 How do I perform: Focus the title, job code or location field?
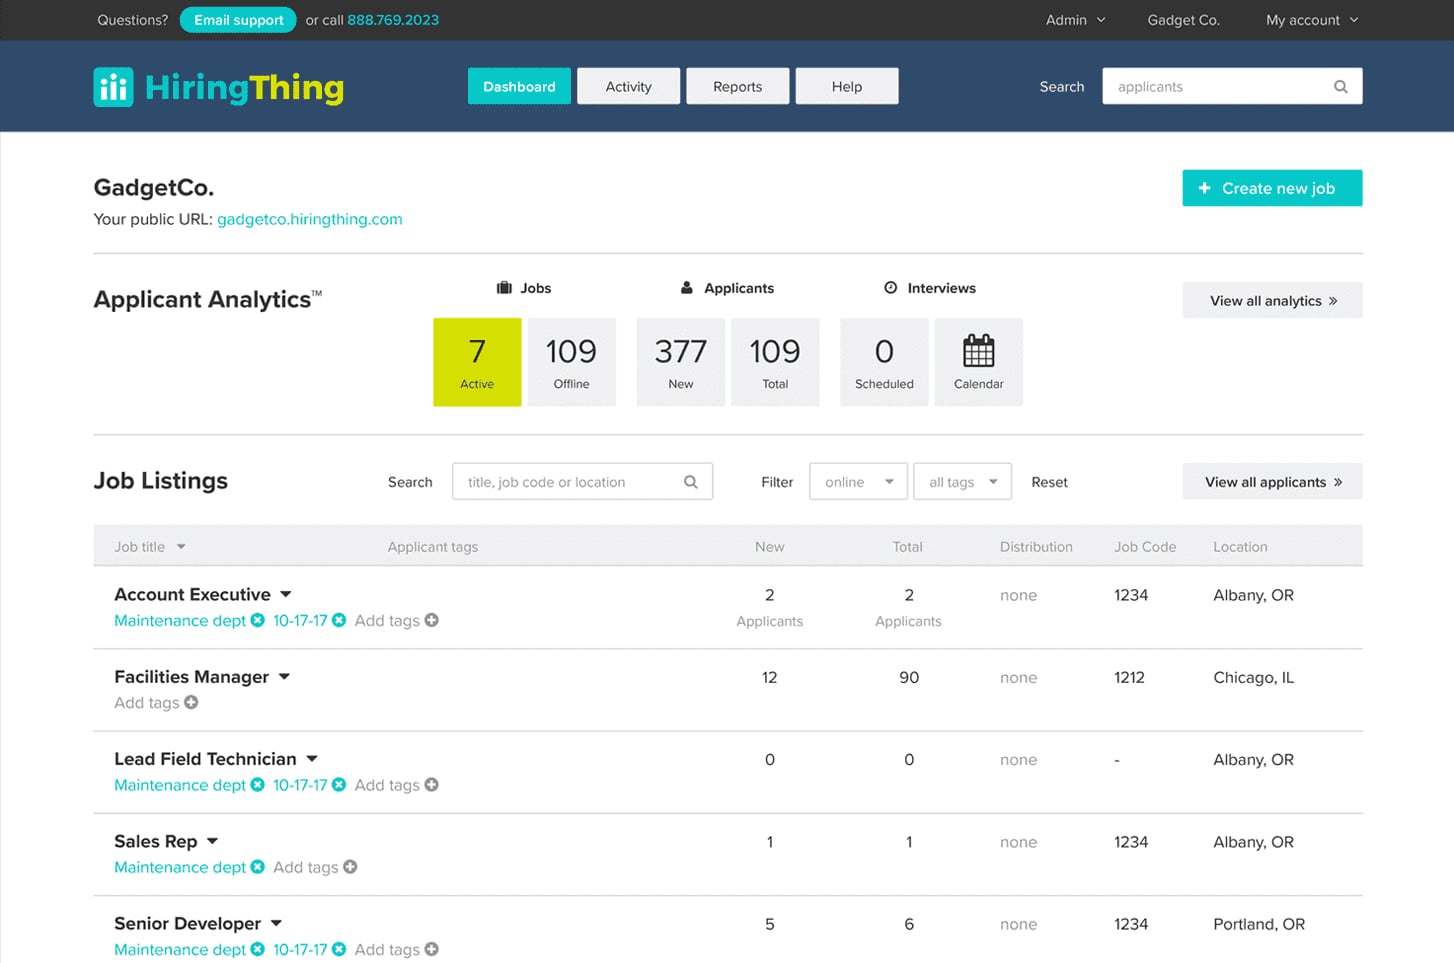(582, 482)
